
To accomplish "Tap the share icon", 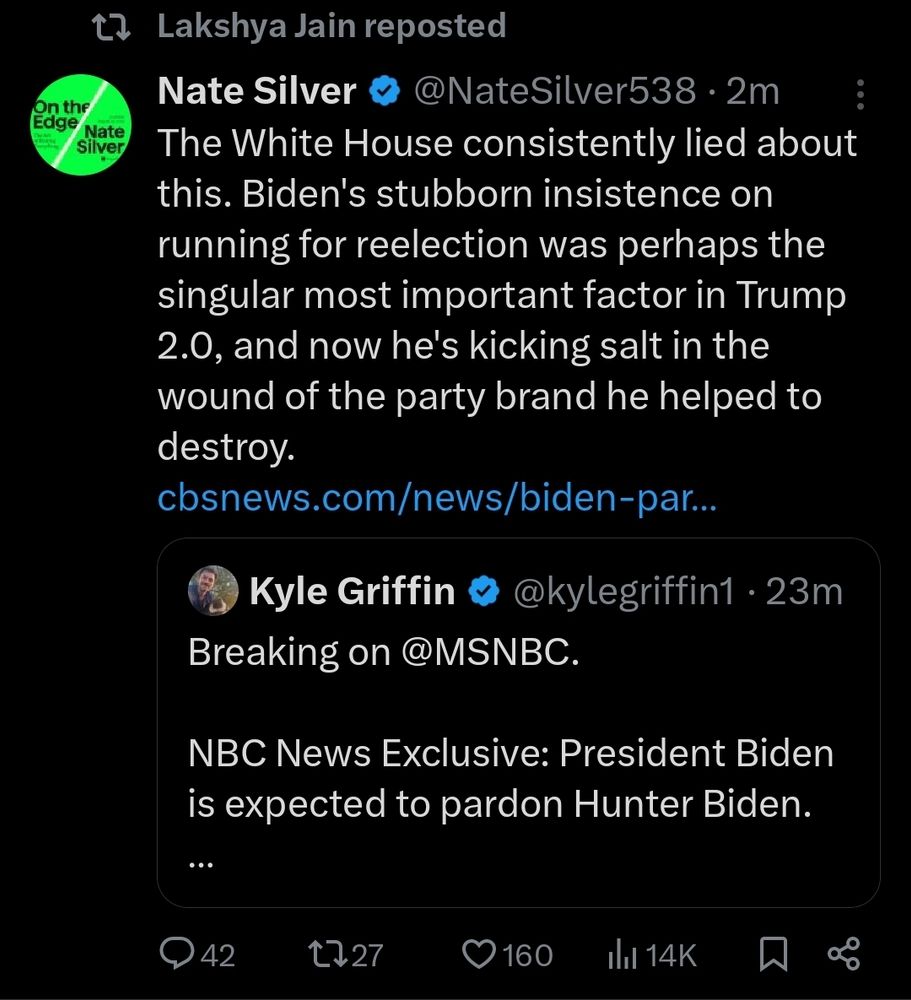I will click(x=844, y=954).
